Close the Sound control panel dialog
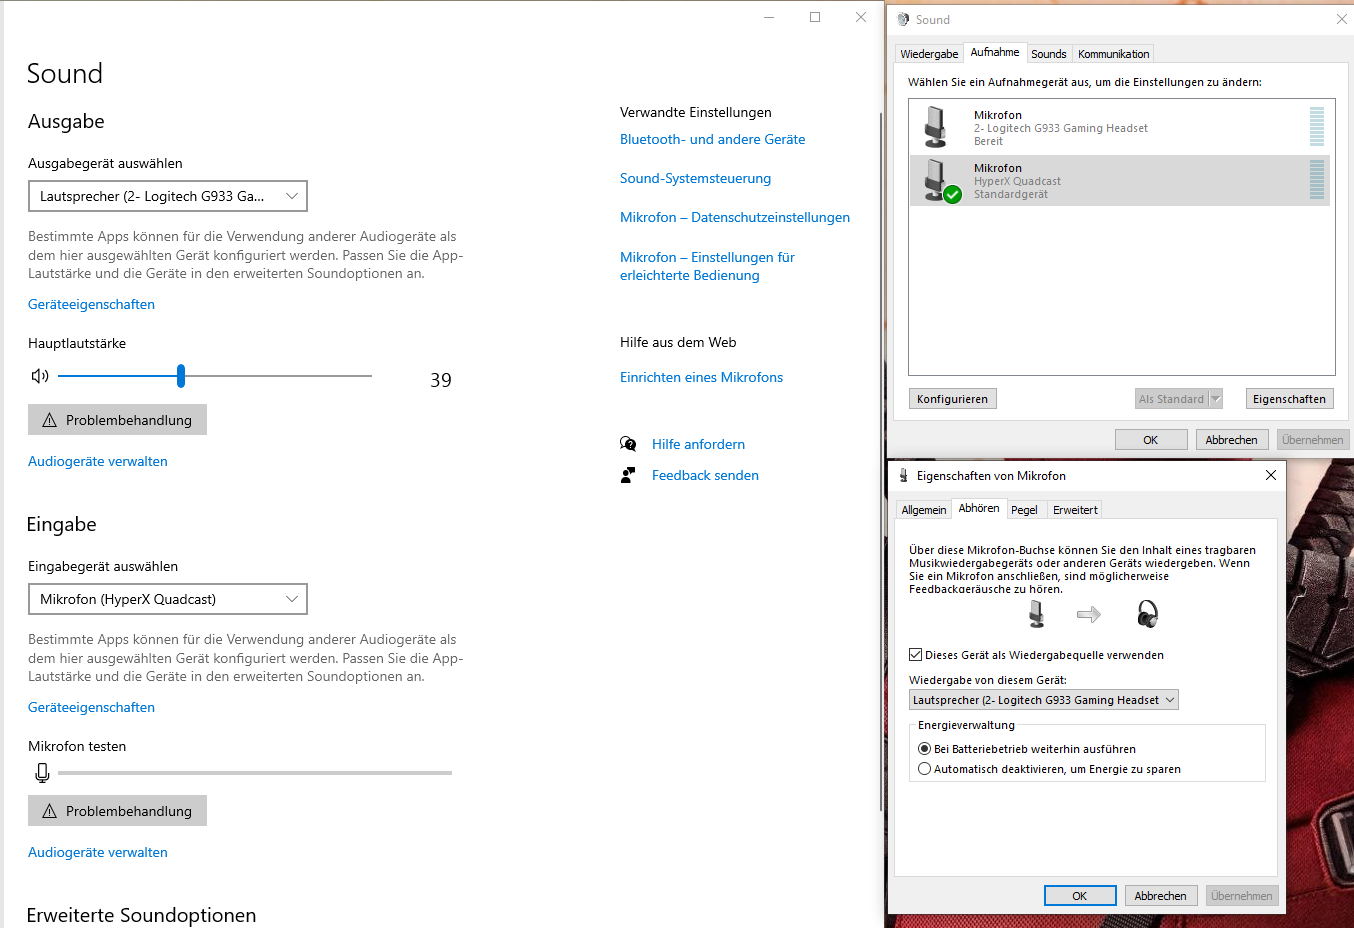Viewport: 1354px width, 928px height. pos(1342,19)
